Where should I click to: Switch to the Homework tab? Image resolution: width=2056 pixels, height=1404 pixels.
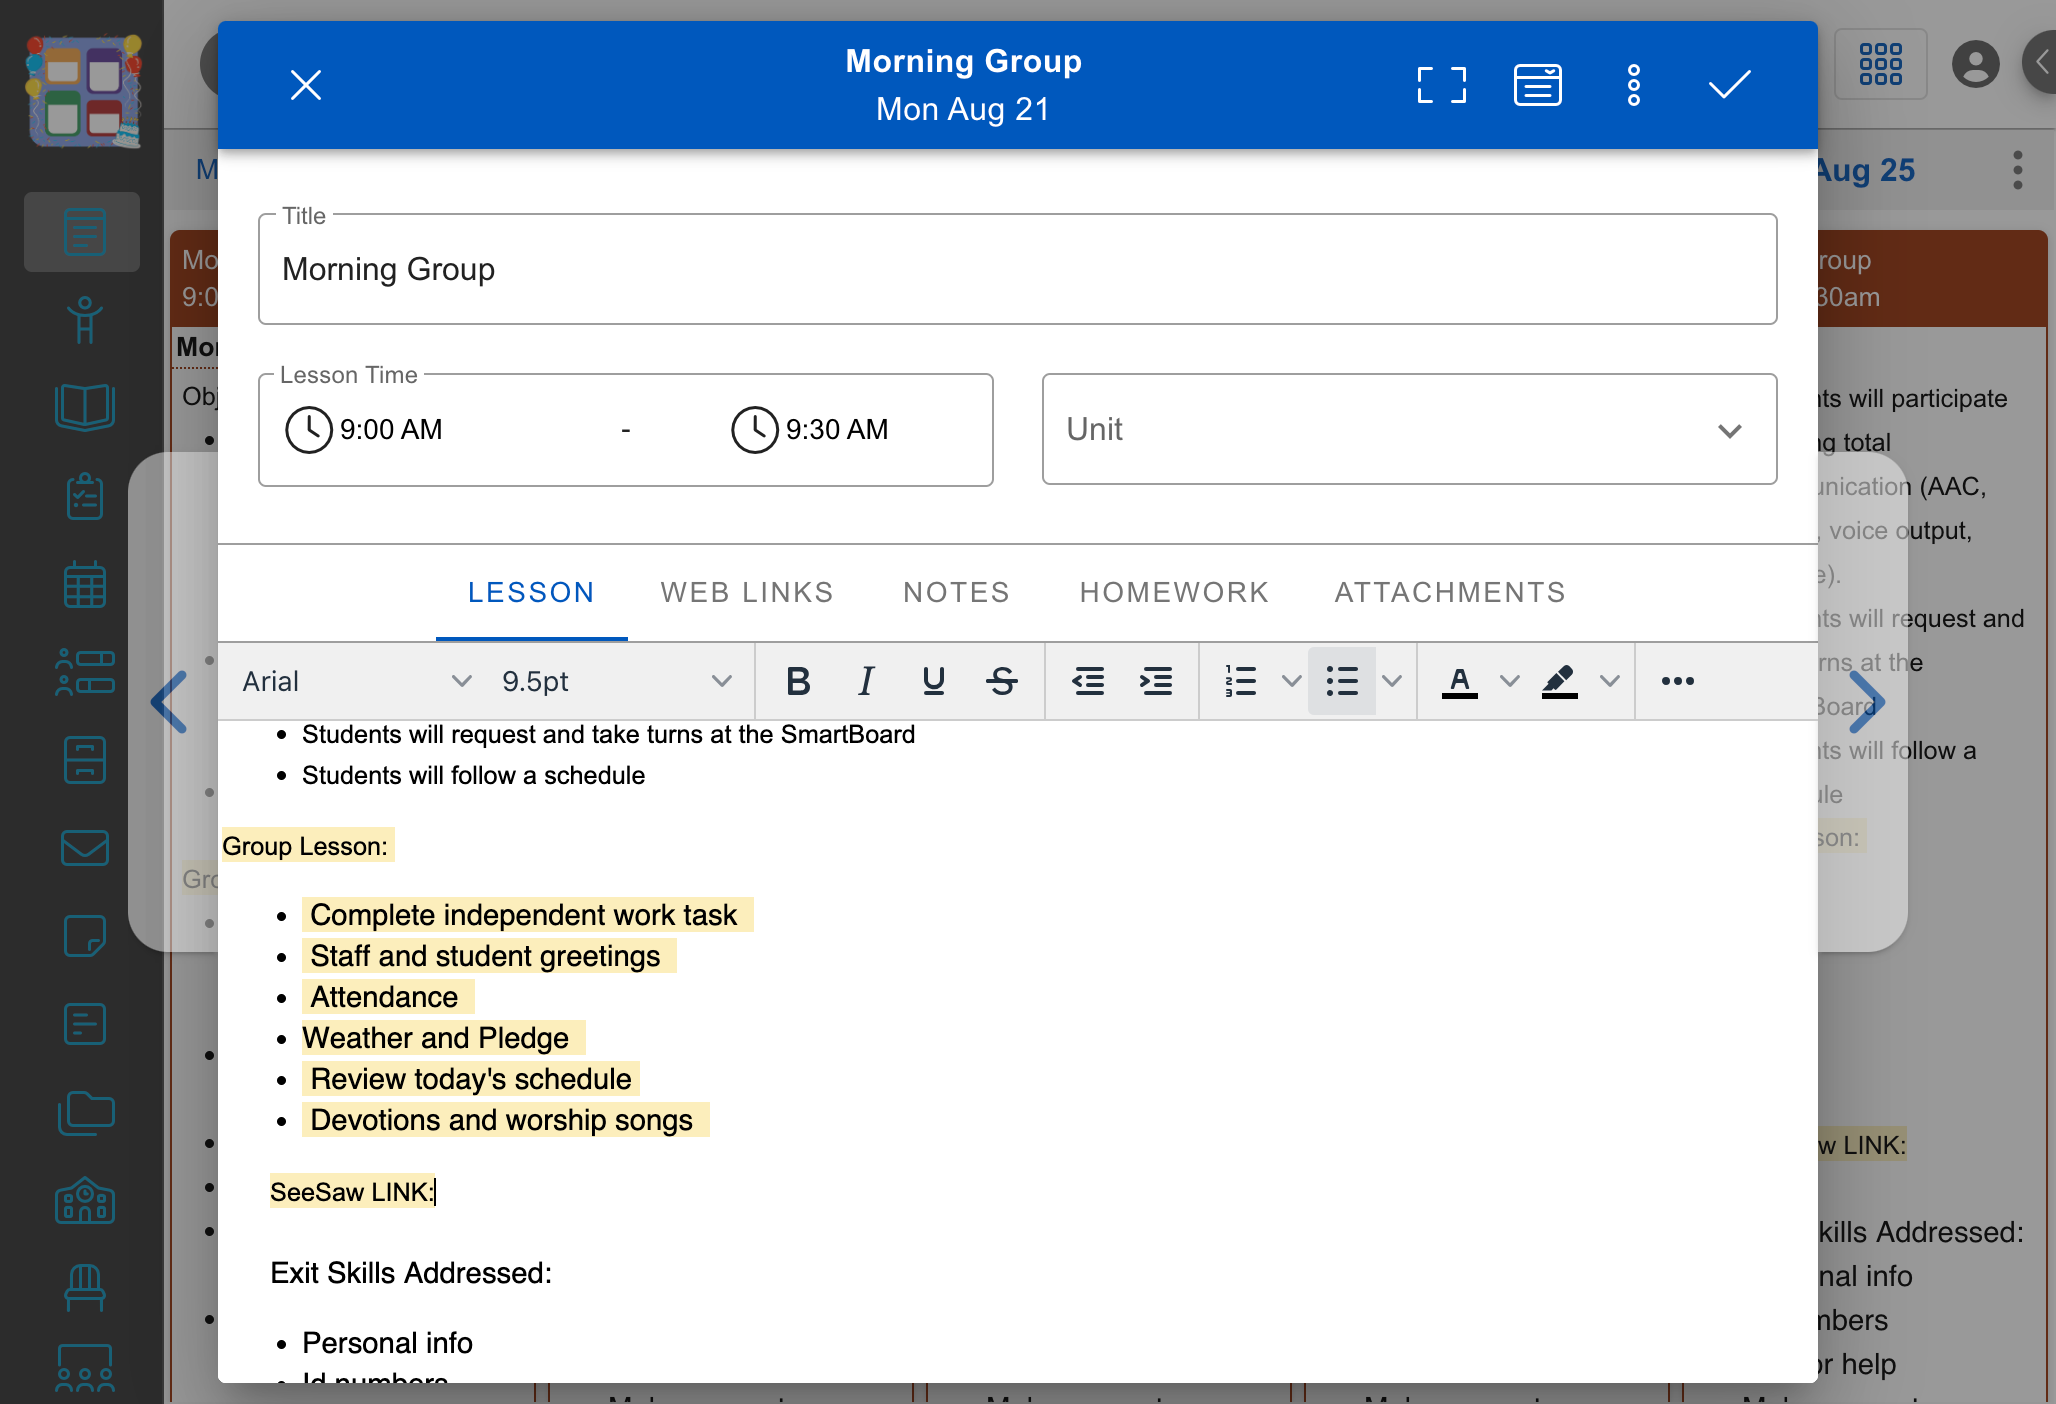[x=1174, y=592]
